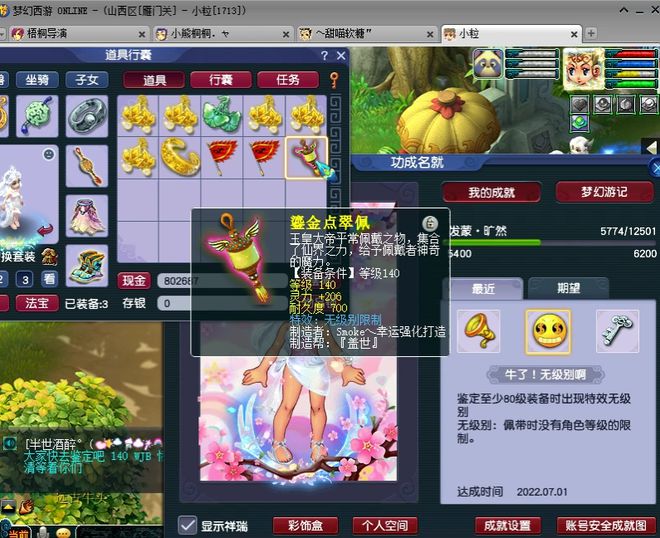Screen dimensions: 660x538
Task: Click the teal boots equipment slot
Action: tap(87, 266)
